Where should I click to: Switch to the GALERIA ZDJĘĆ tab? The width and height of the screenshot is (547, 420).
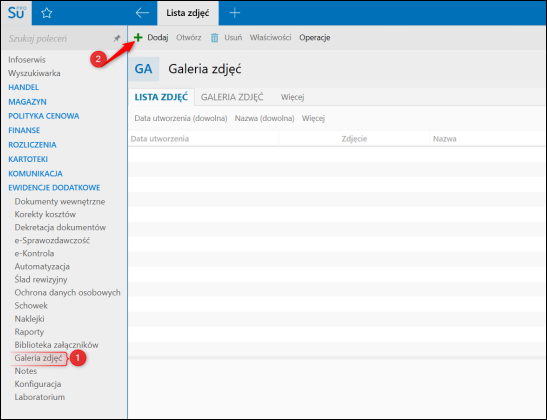[x=232, y=97]
